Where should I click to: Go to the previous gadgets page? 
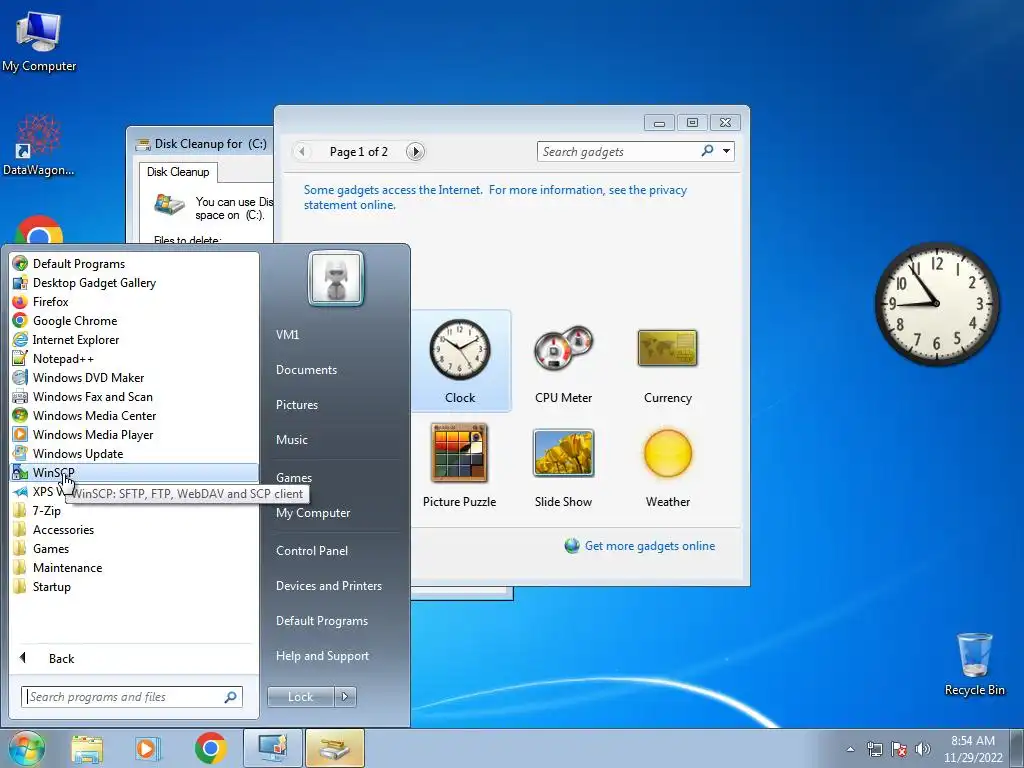[301, 152]
